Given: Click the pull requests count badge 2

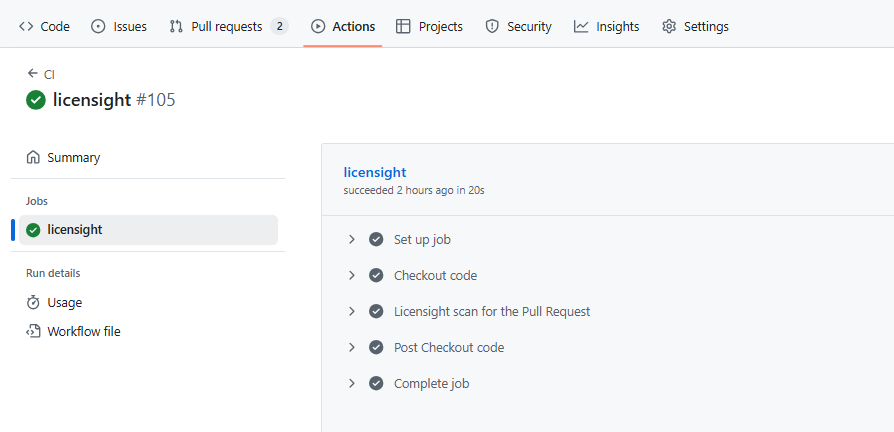Looking at the screenshot, I should point(279,26).
